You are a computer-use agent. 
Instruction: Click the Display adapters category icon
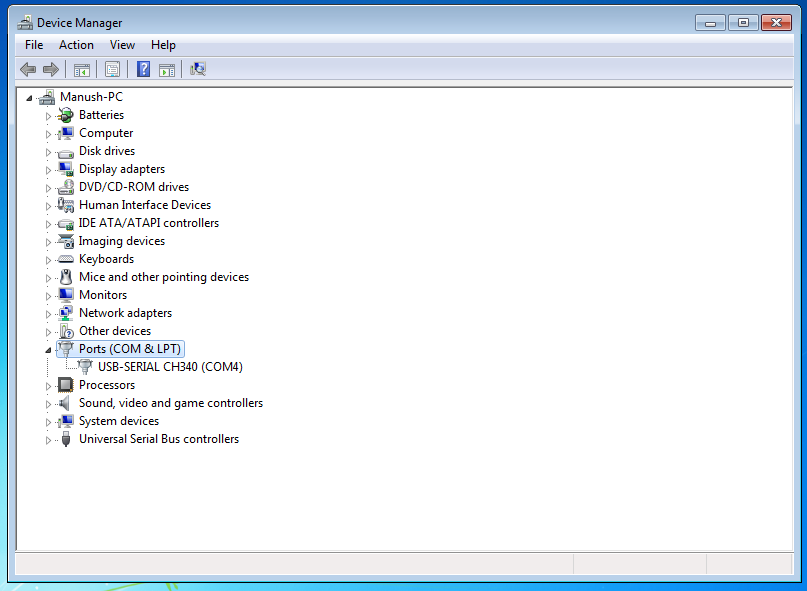tap(64, 168)
